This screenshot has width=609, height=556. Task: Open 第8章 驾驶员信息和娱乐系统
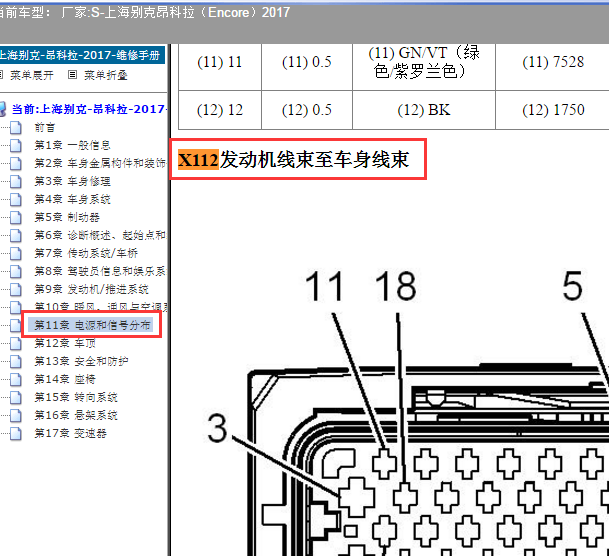[x=100, y=271]
